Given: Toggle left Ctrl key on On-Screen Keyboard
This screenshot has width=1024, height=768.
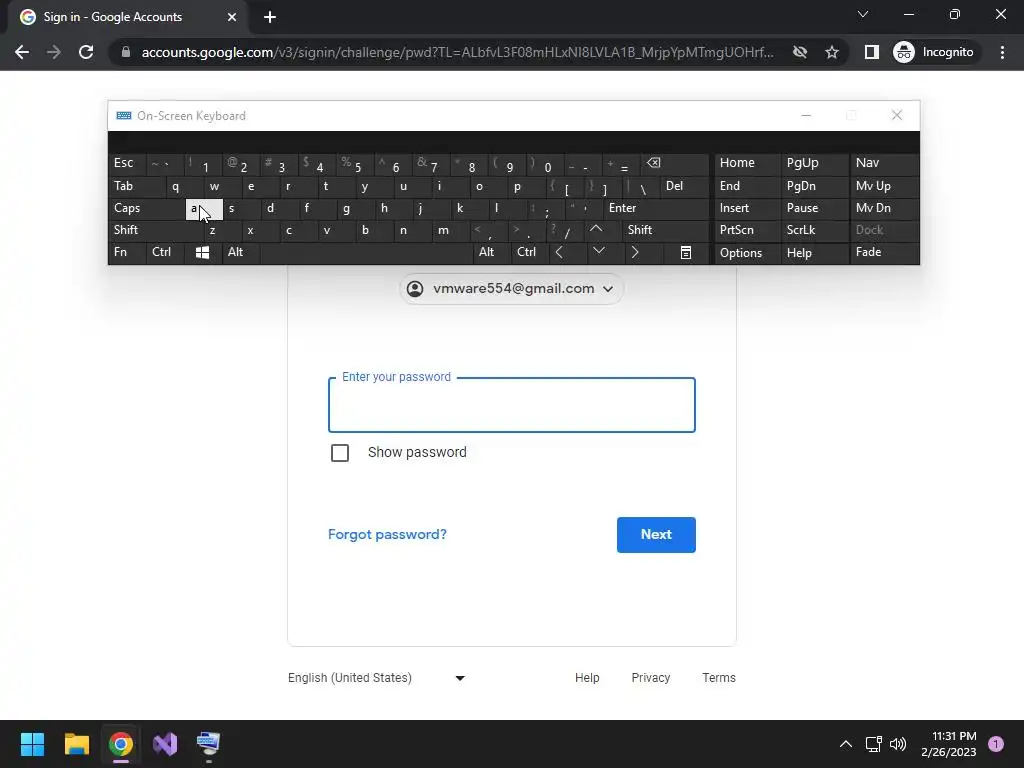Looking at the screenshot, I should coord(165,252).
